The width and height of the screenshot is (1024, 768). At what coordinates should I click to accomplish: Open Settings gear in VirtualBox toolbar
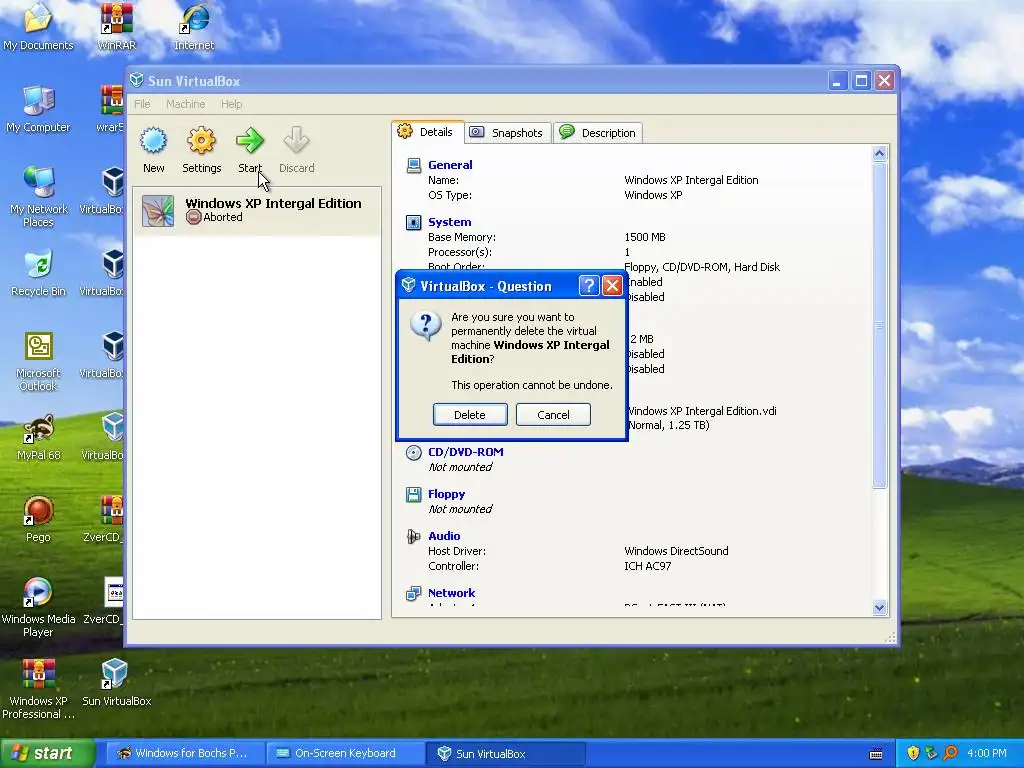click(201, 140)
